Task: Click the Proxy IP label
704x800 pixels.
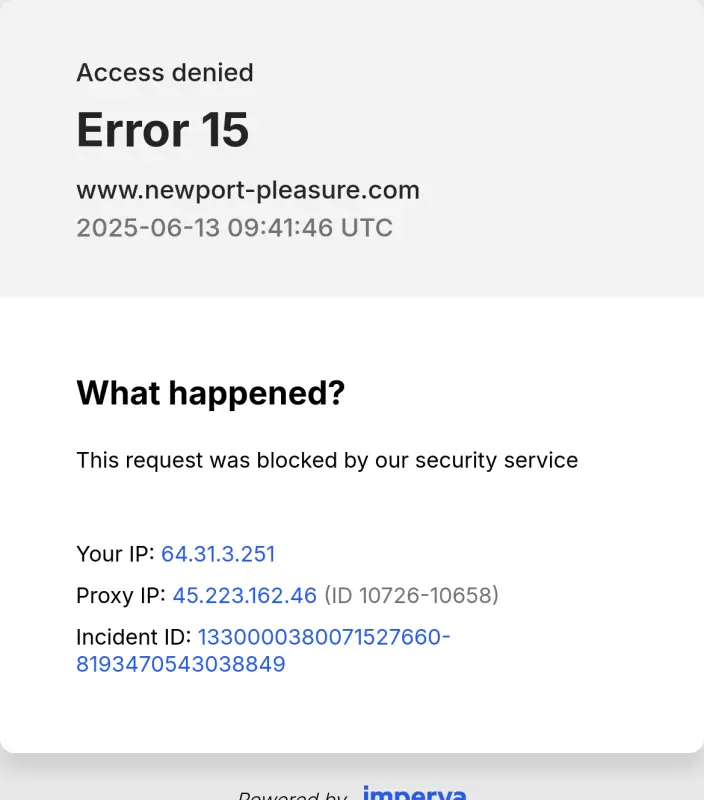Action: click(121, 595)
